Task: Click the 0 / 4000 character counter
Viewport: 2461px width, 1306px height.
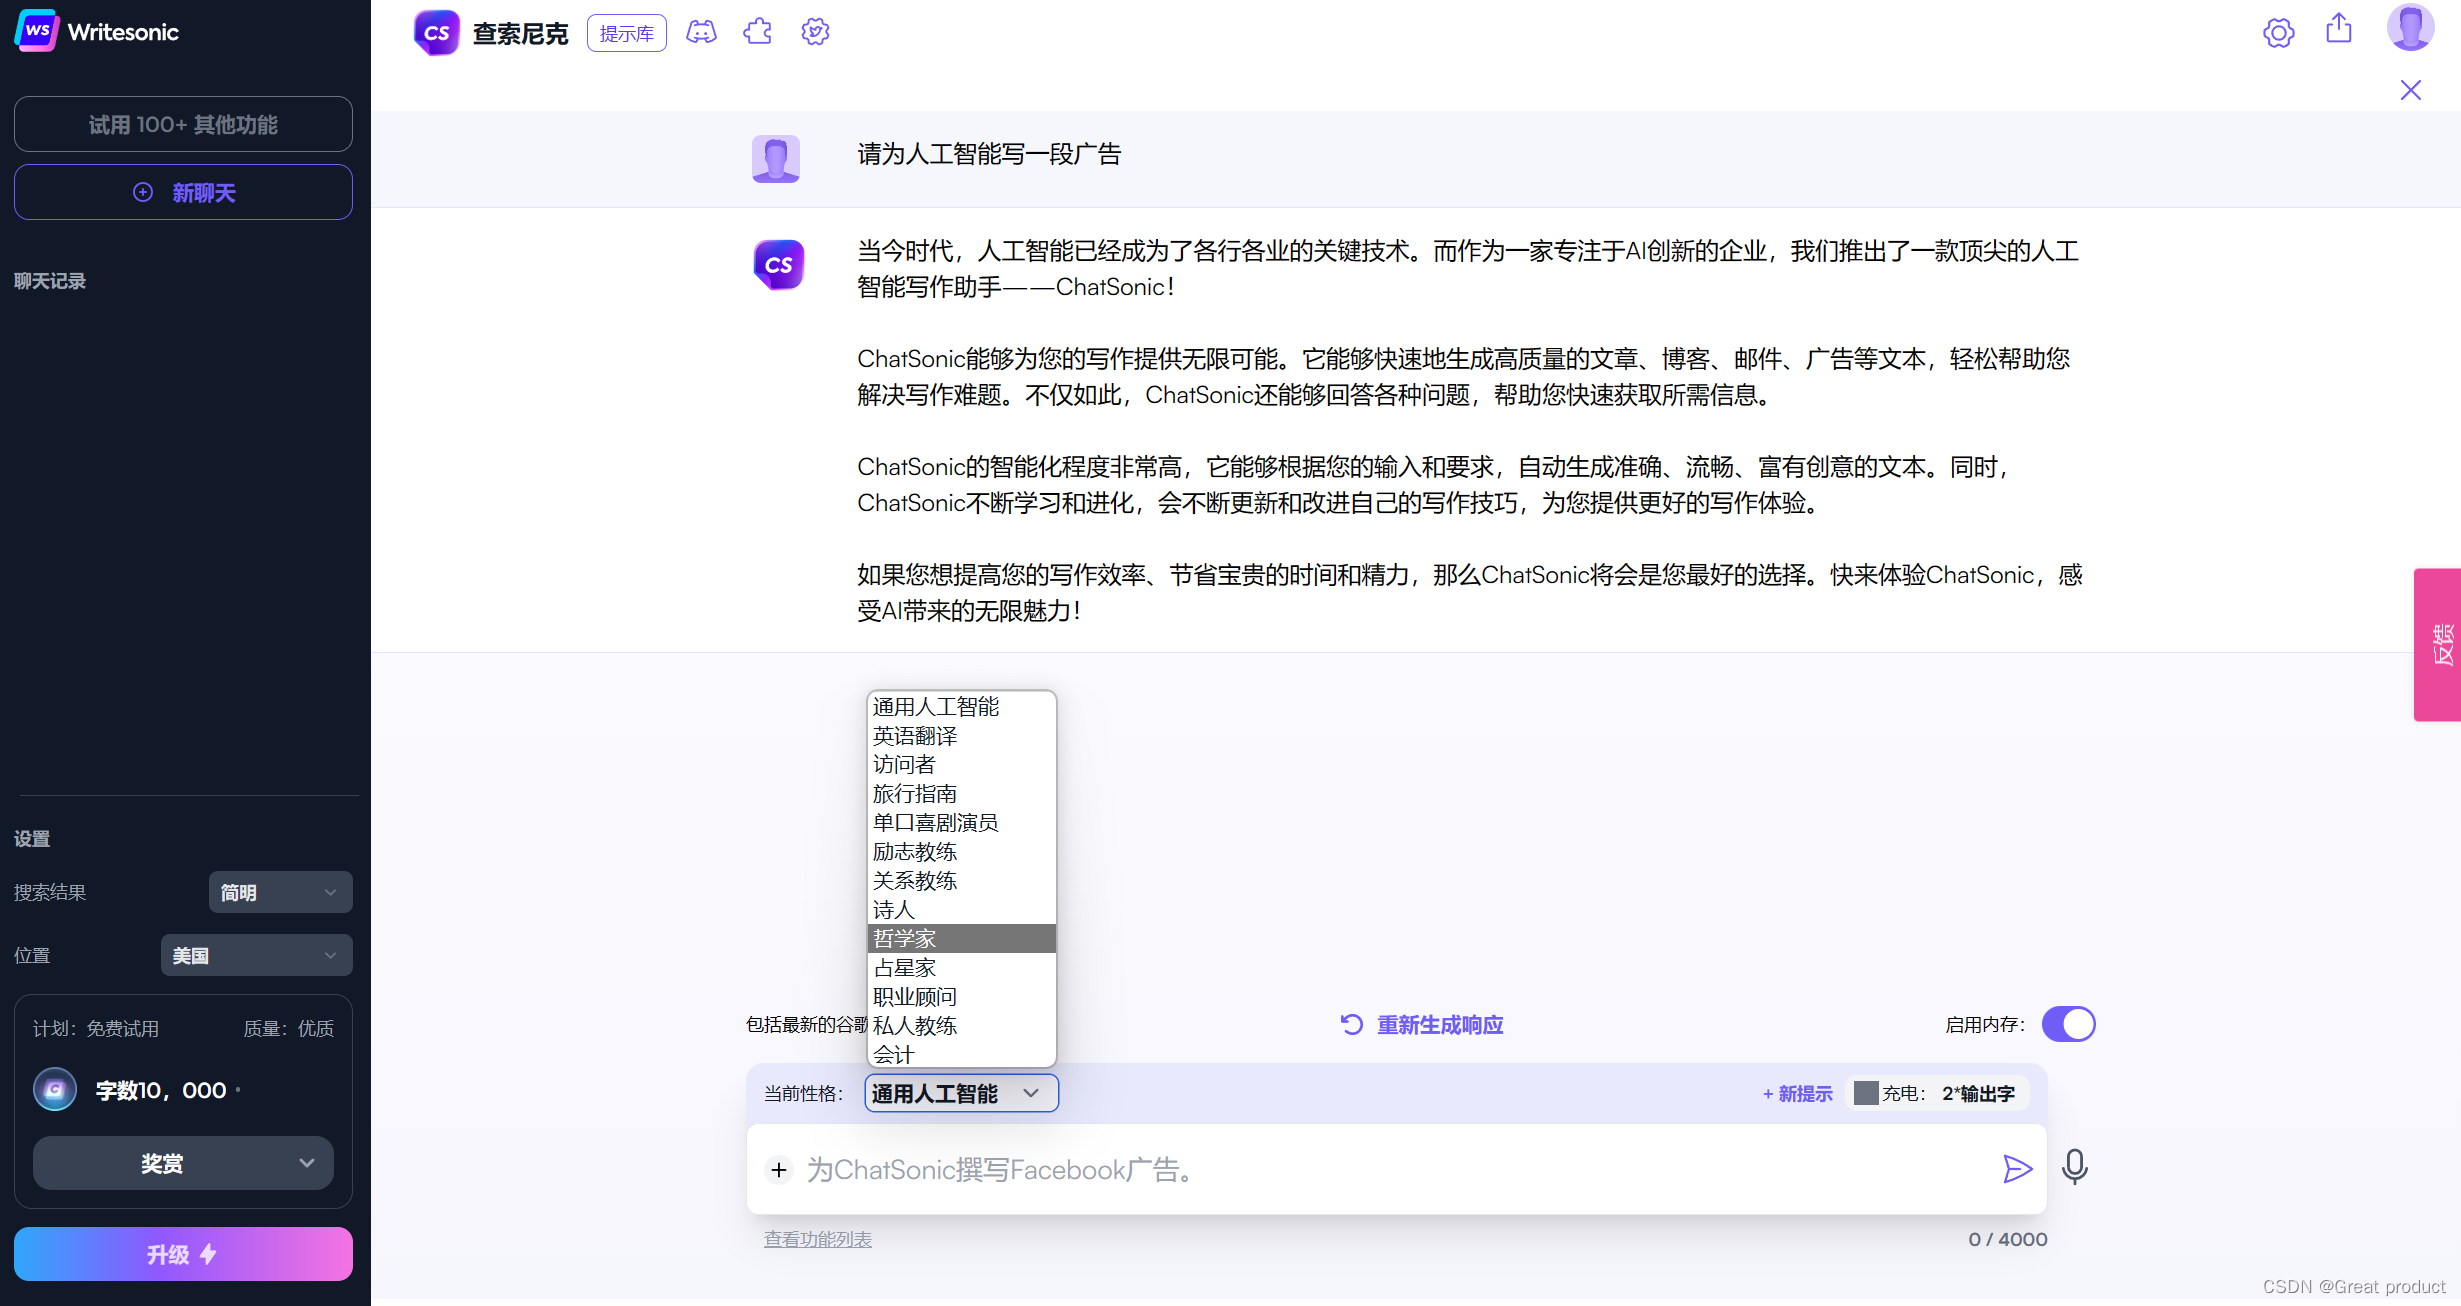Action: pyautogui.click(x=2008, y=1239)
